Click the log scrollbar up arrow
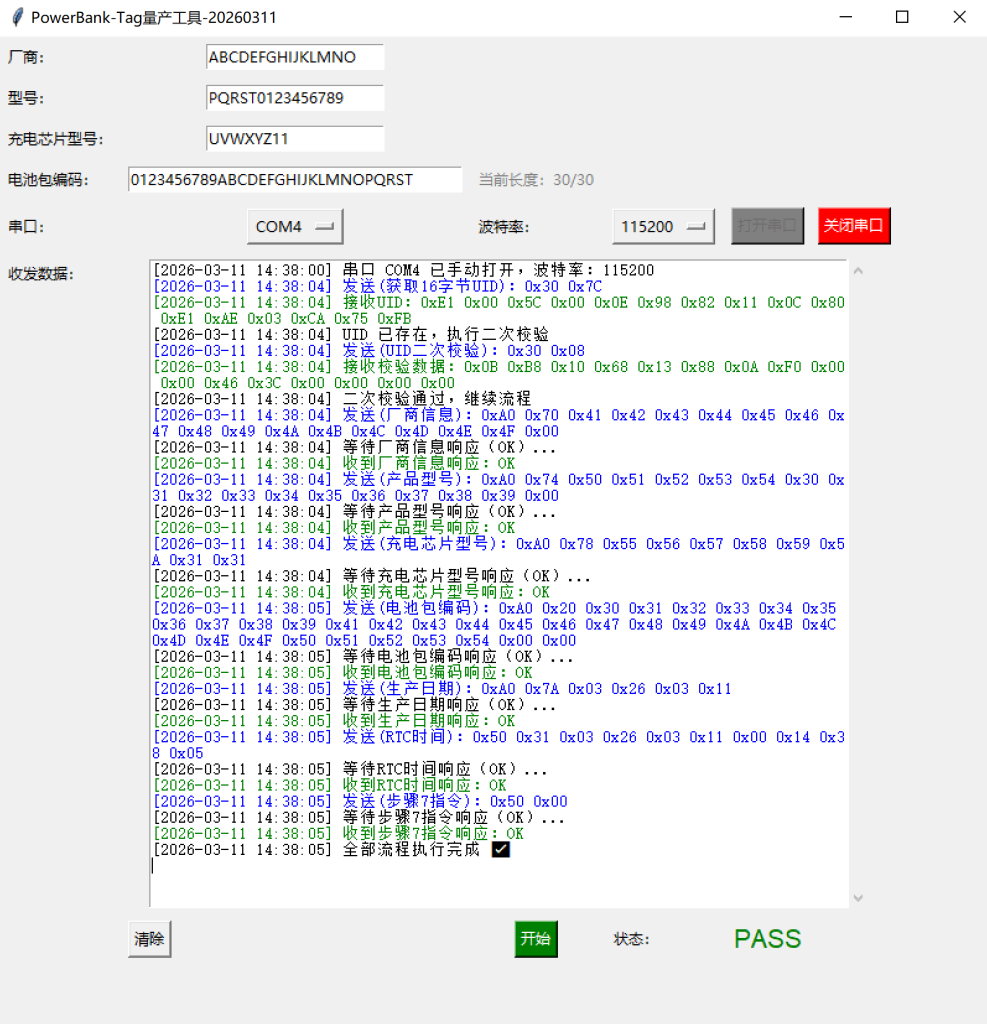This screenshot has height=1024, width=987. (x=857, y=271)
